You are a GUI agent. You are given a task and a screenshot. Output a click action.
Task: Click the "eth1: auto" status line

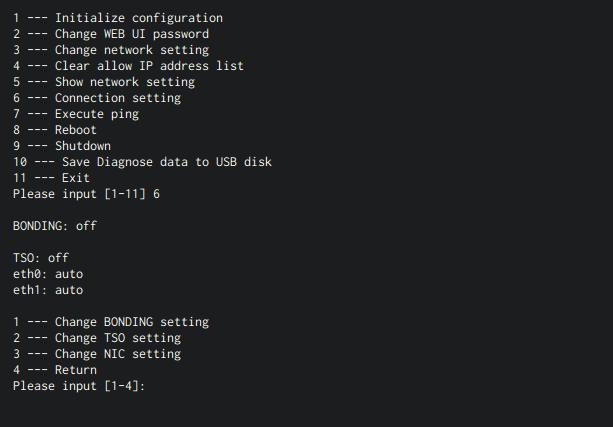pyautogui.click(x=48, y=290)
